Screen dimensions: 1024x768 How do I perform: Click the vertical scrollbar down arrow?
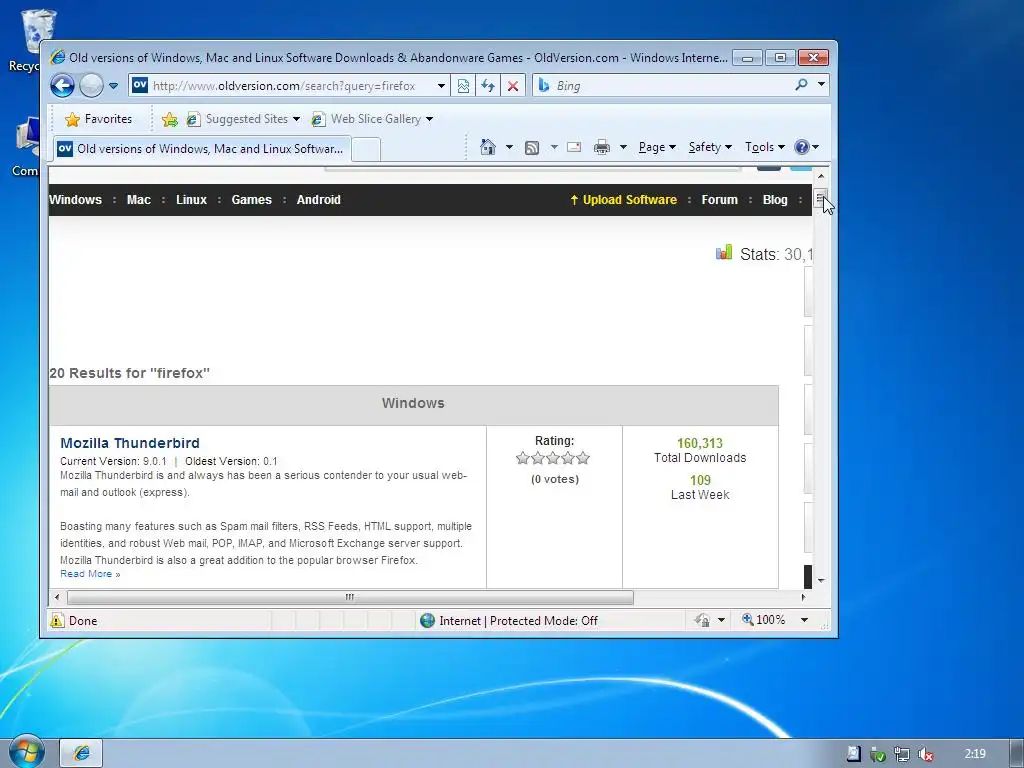(821, 580)
